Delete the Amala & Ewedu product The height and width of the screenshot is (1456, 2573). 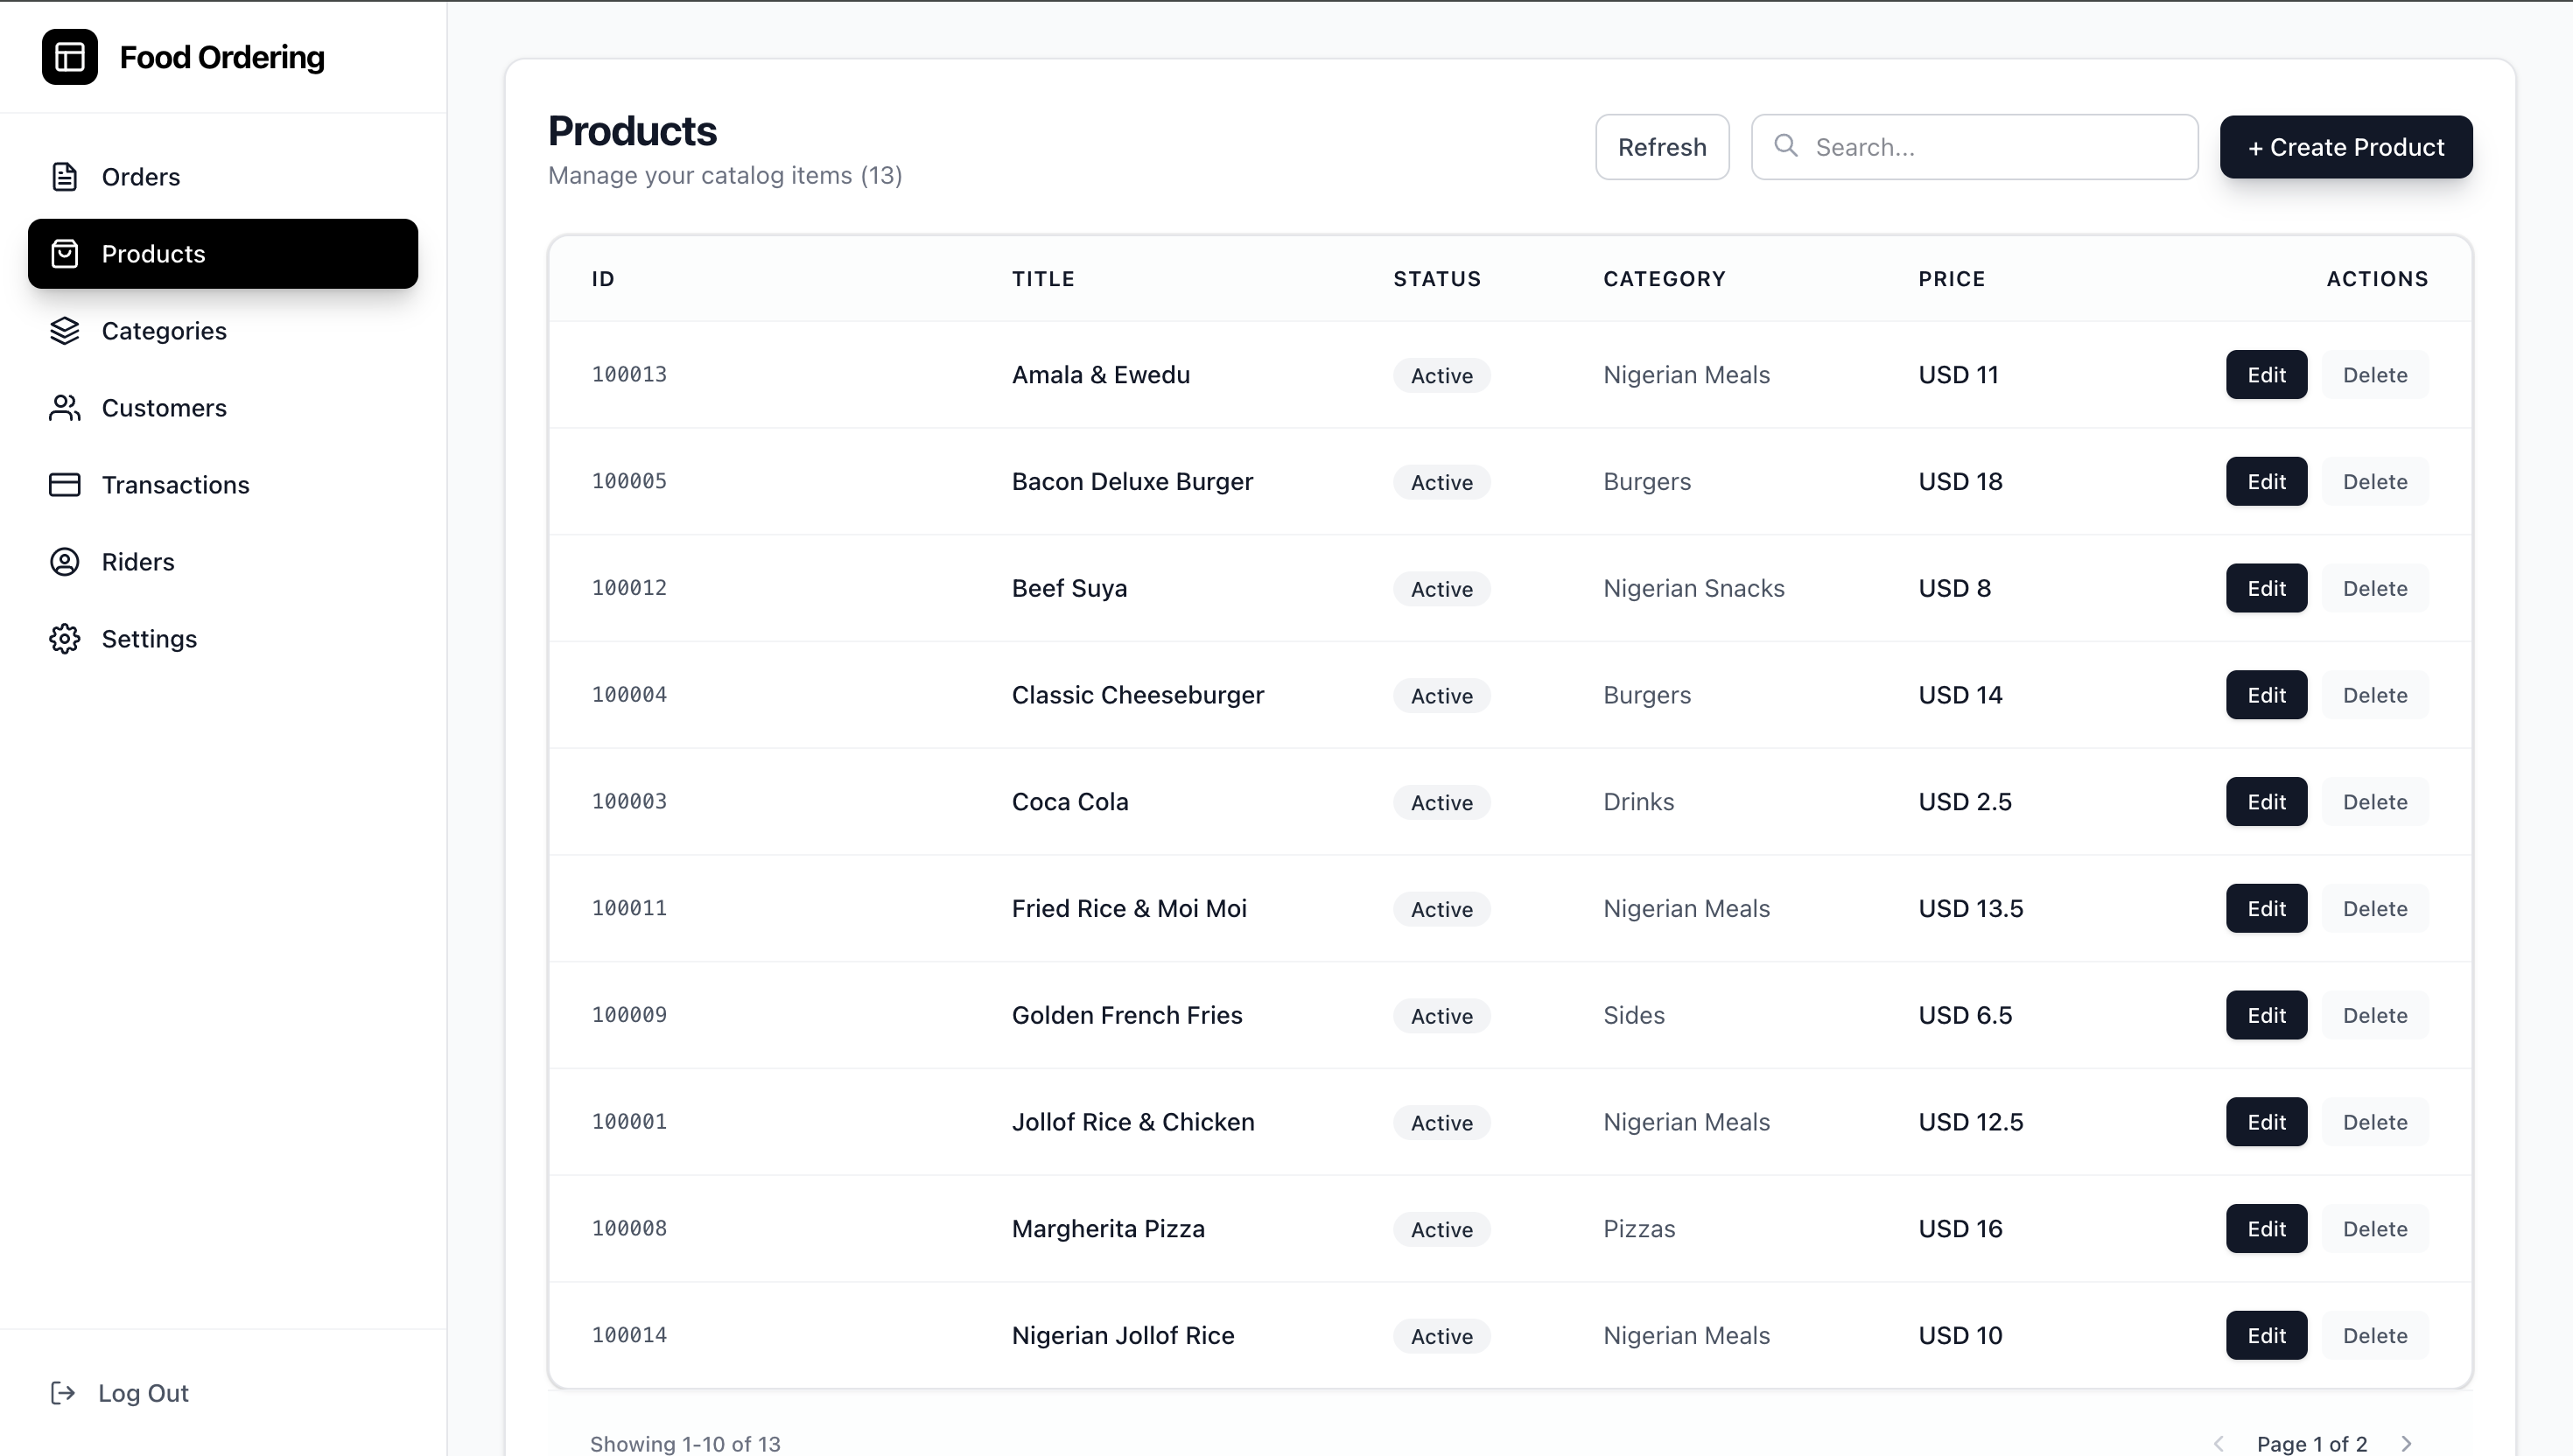(2374, 375)
